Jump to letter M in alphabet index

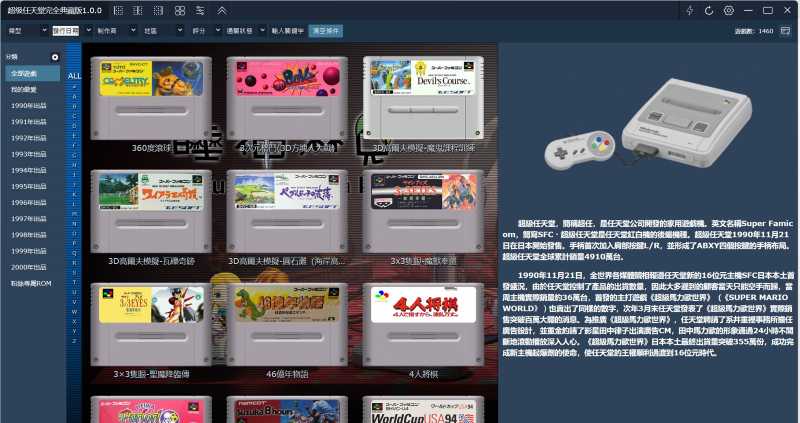(x=74, y=214)
